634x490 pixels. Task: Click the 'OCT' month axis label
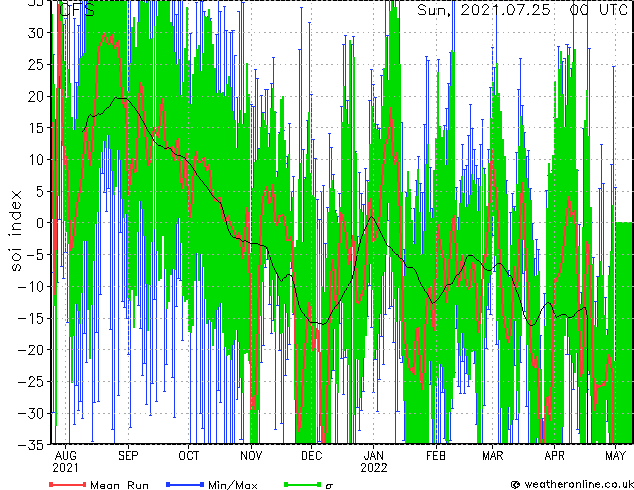pyautogui.click(x=189, y=456)
